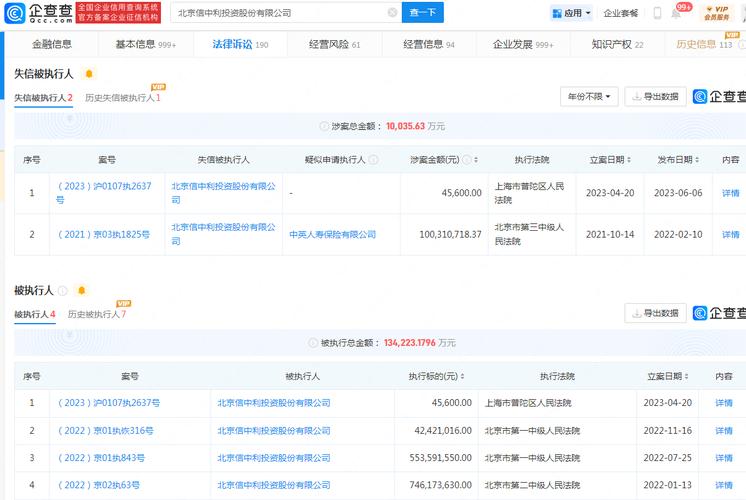Clear the search box with the X icon
Image resolution: width=746 pixels, height=500 pixels.
click(393, 13)
